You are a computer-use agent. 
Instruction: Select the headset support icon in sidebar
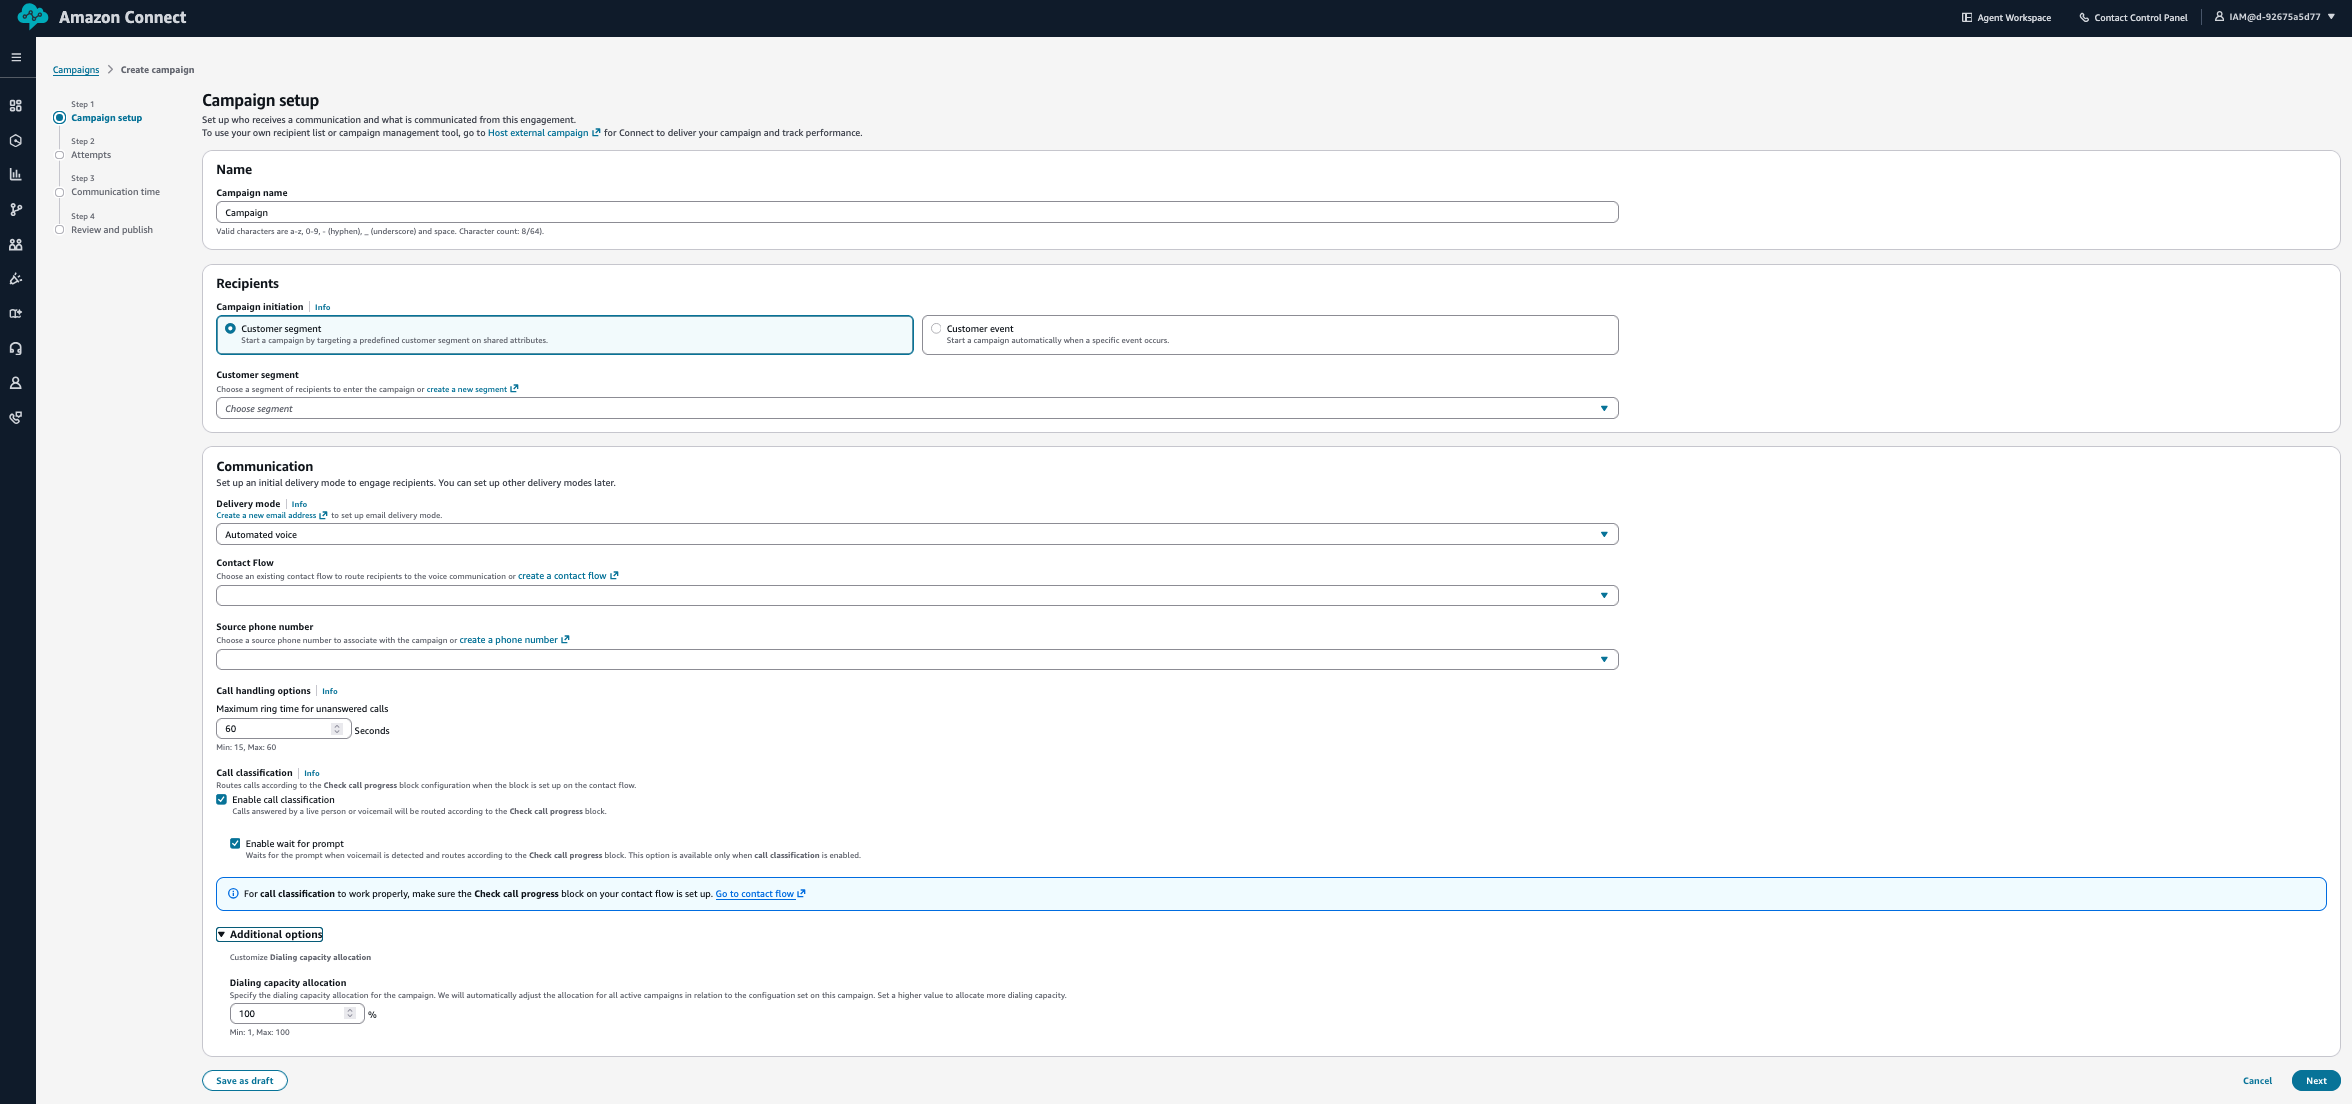pos(16,347)
